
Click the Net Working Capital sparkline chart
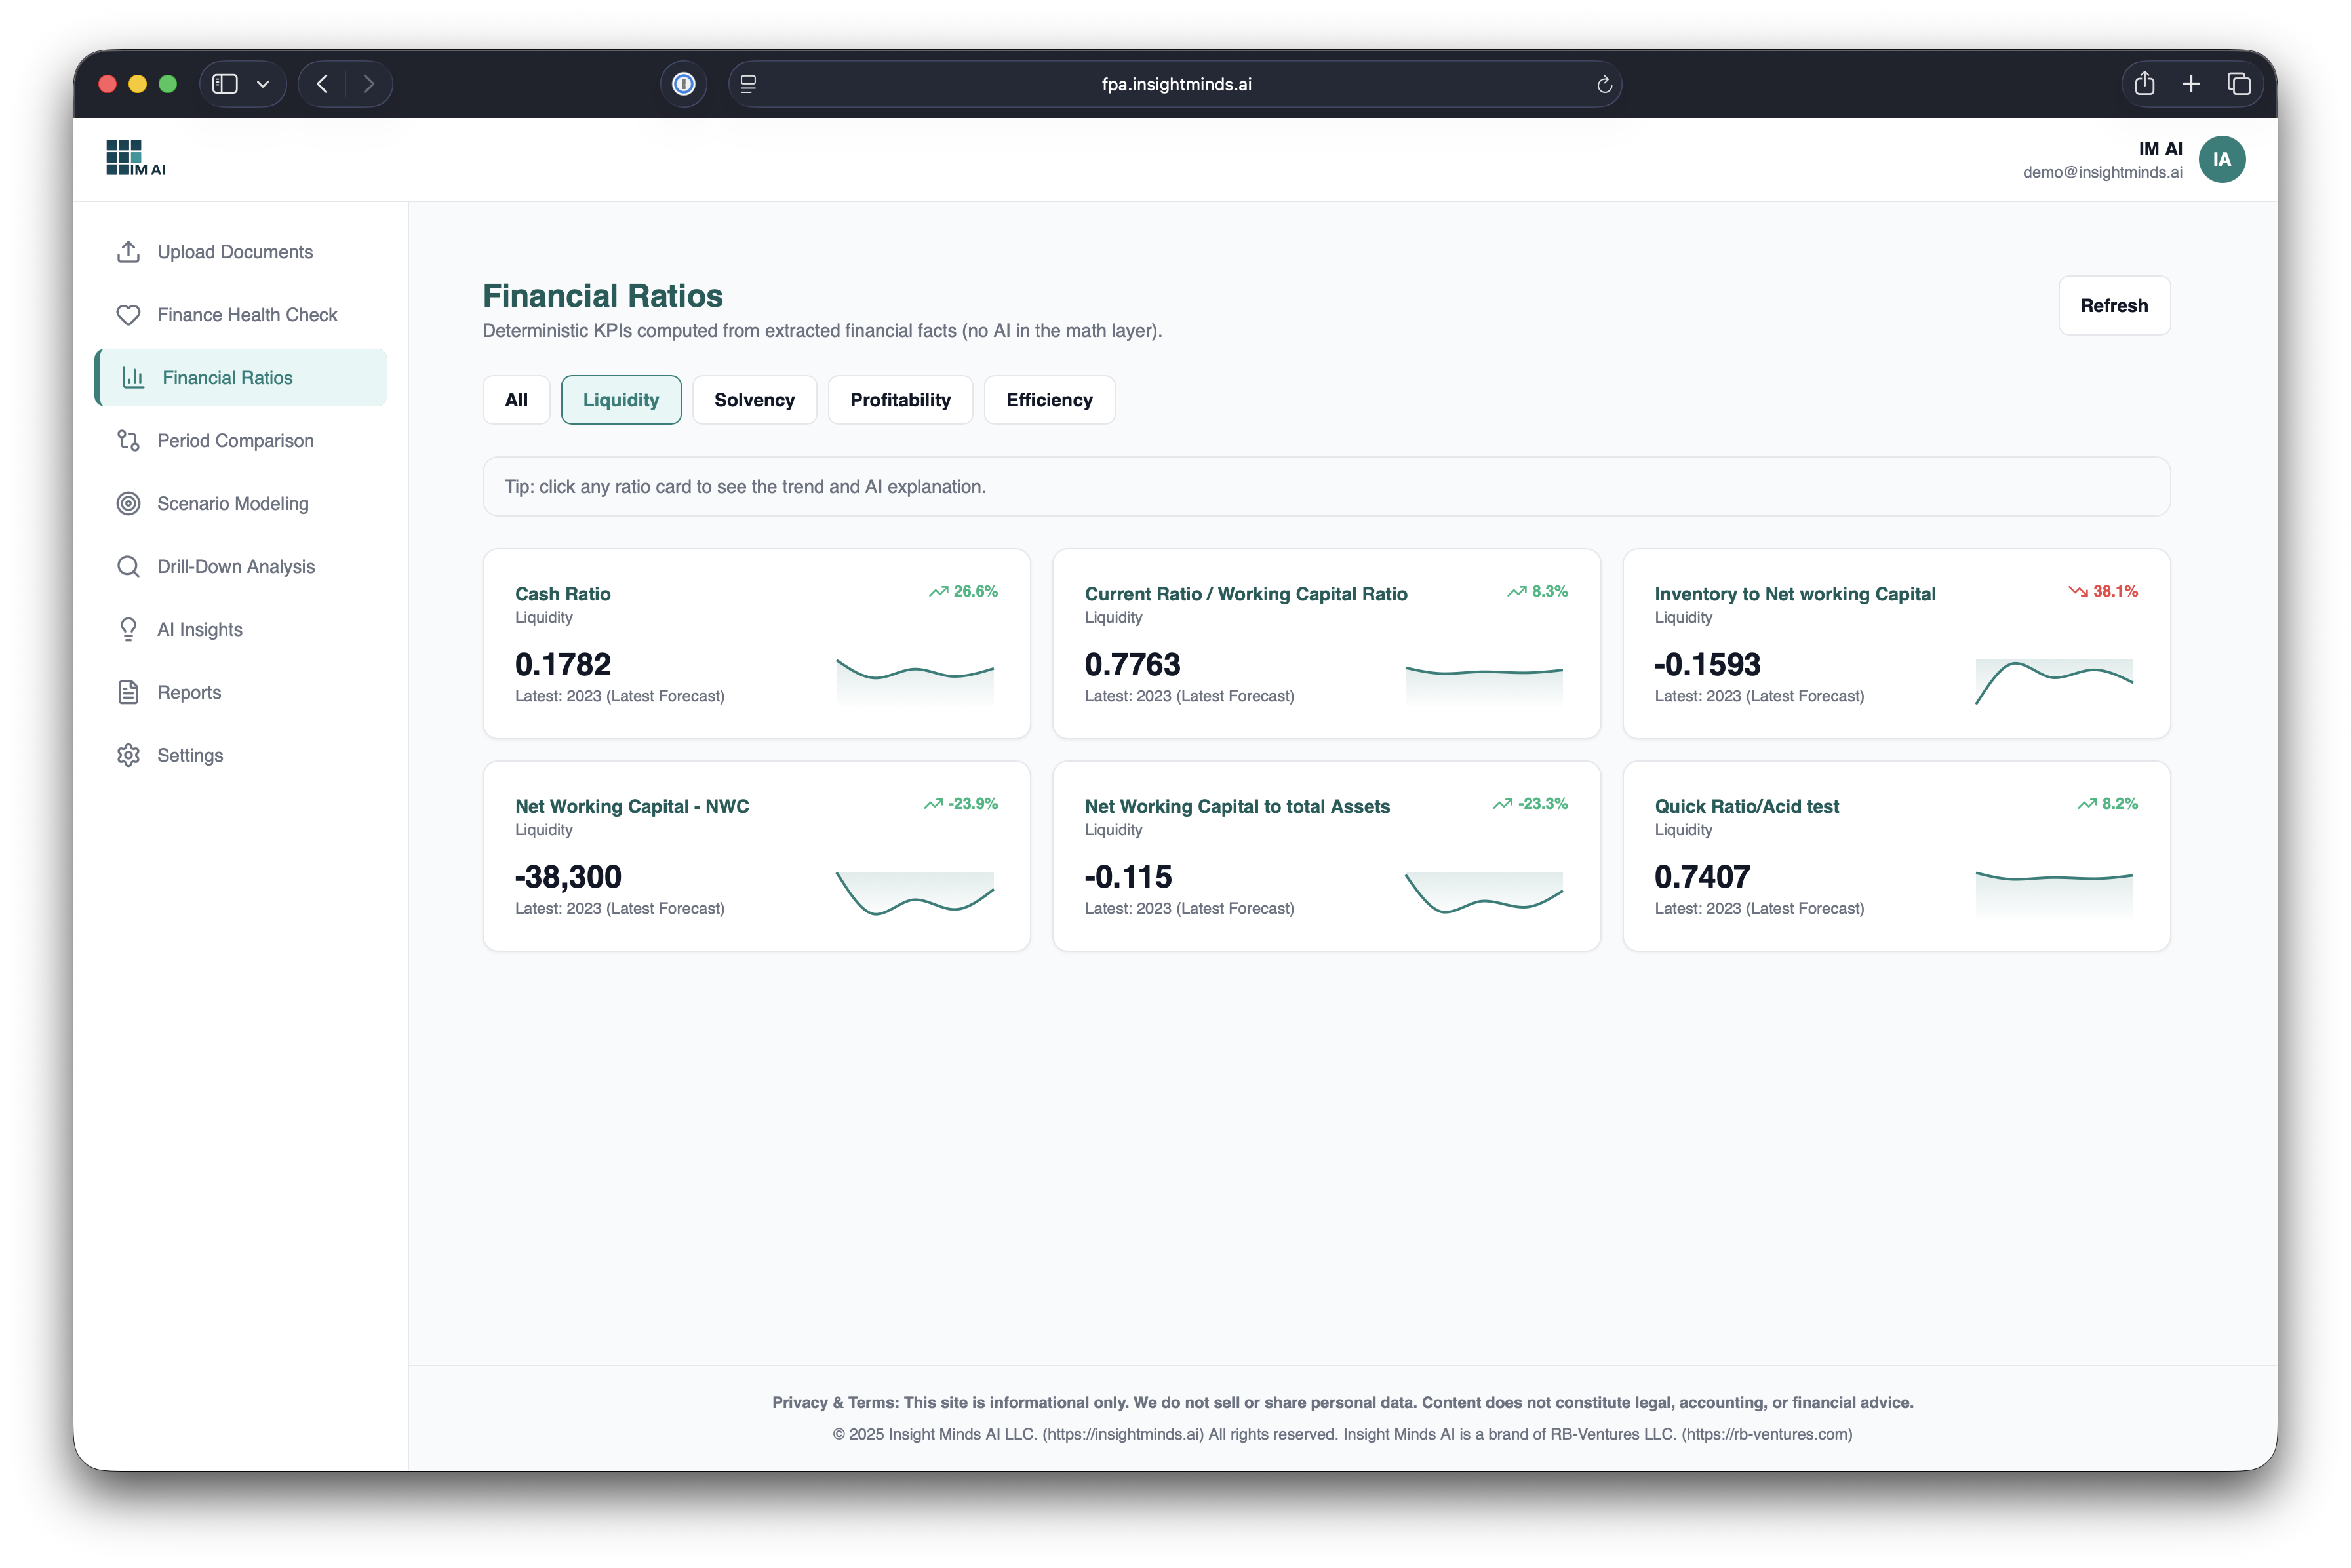pyautogui.click(x=914, y=892)
